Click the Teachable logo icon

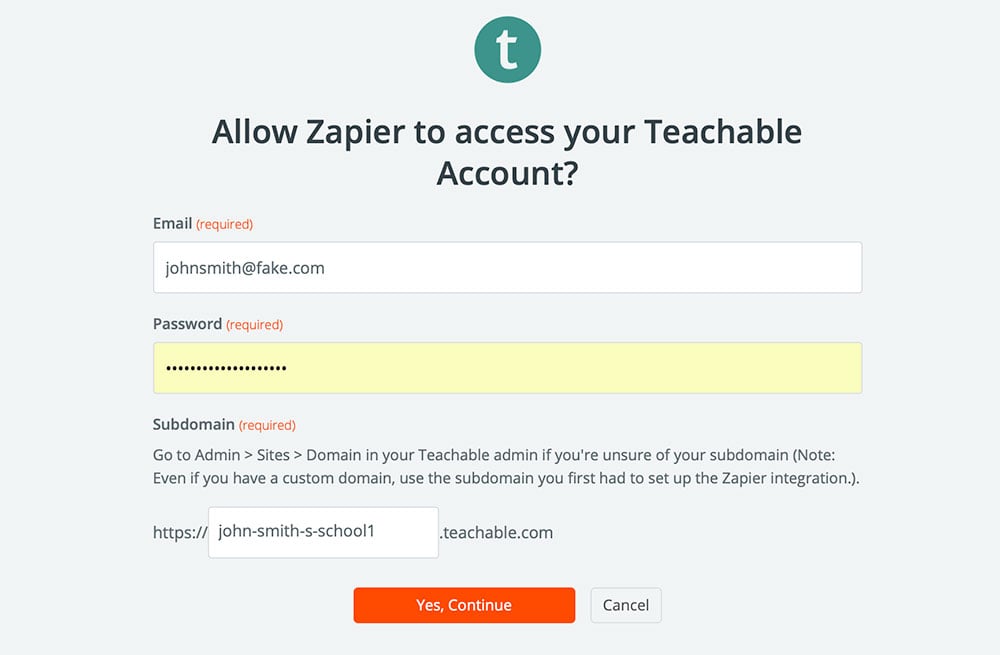click(507, 50)
